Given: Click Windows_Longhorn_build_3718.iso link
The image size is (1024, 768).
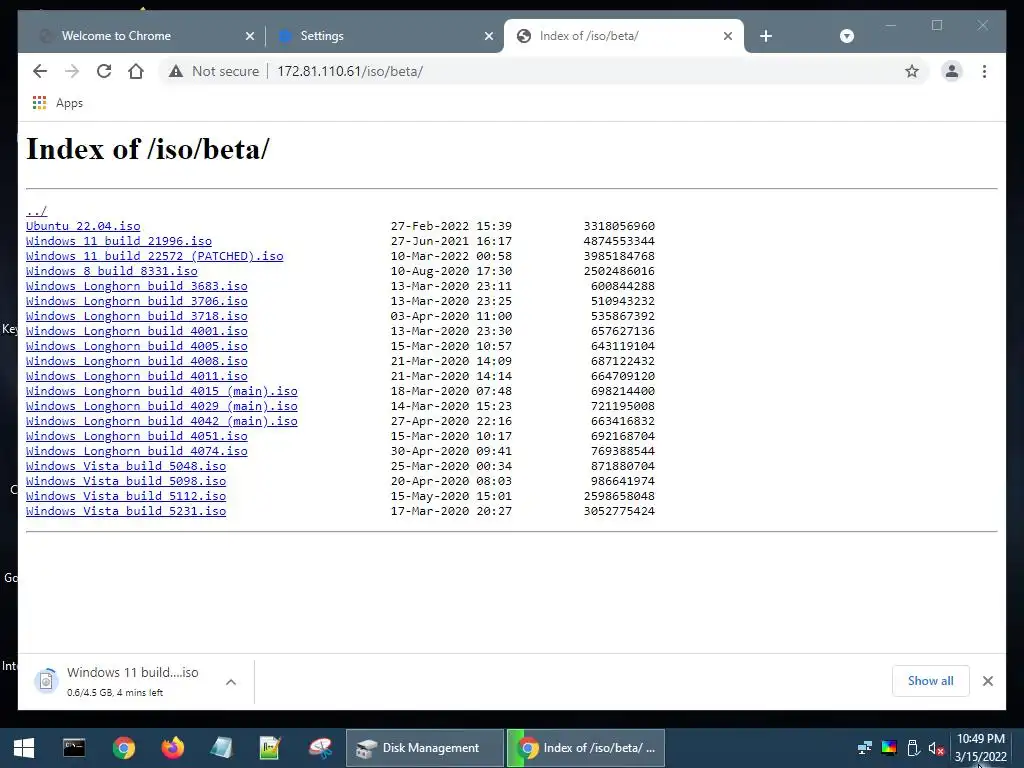Looking at the screenshot, I should pos(136,316).
